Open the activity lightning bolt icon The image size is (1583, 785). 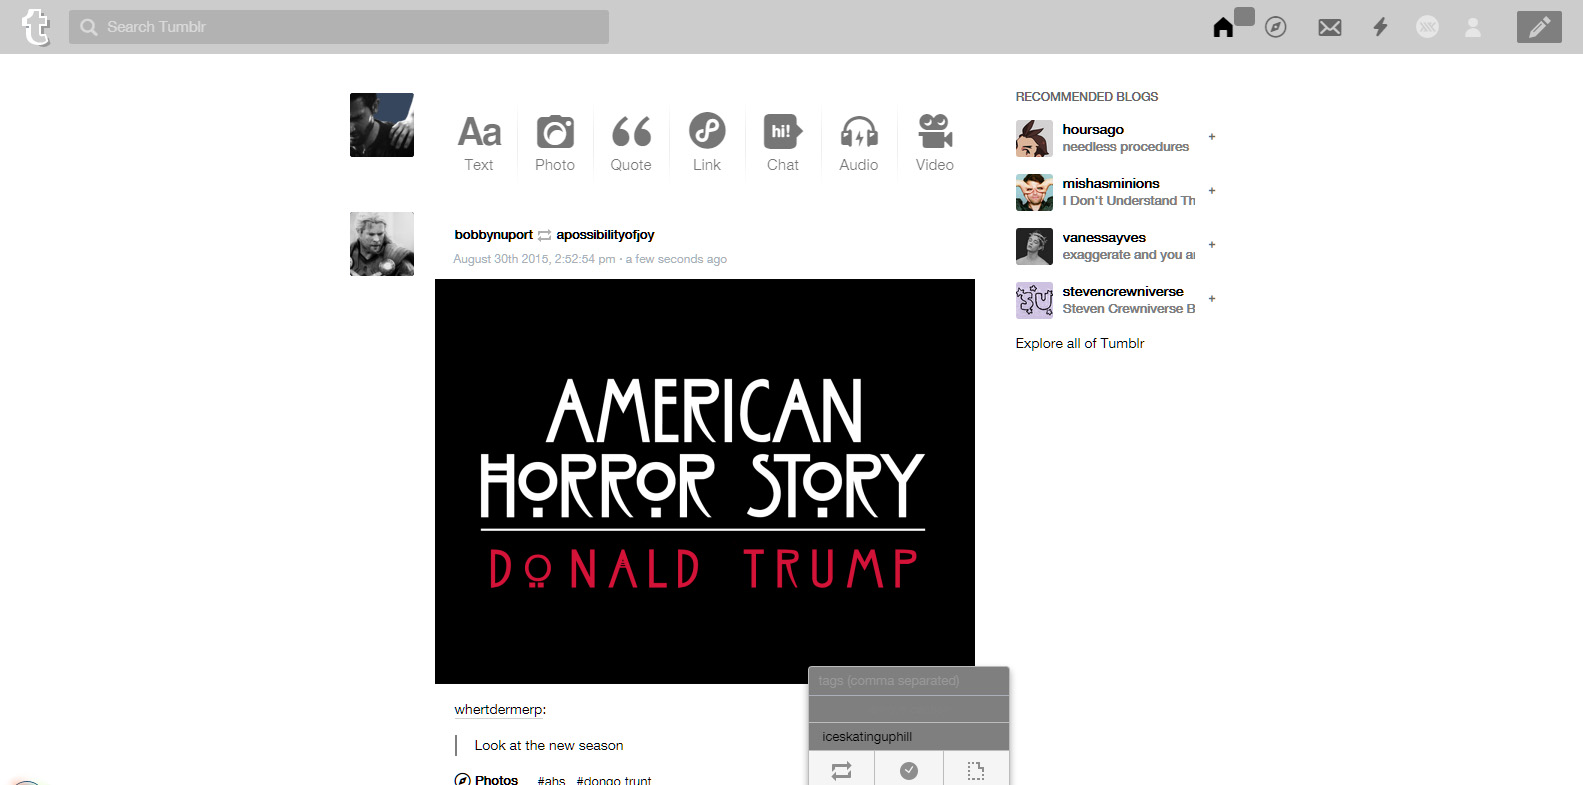pos(1380,27)
